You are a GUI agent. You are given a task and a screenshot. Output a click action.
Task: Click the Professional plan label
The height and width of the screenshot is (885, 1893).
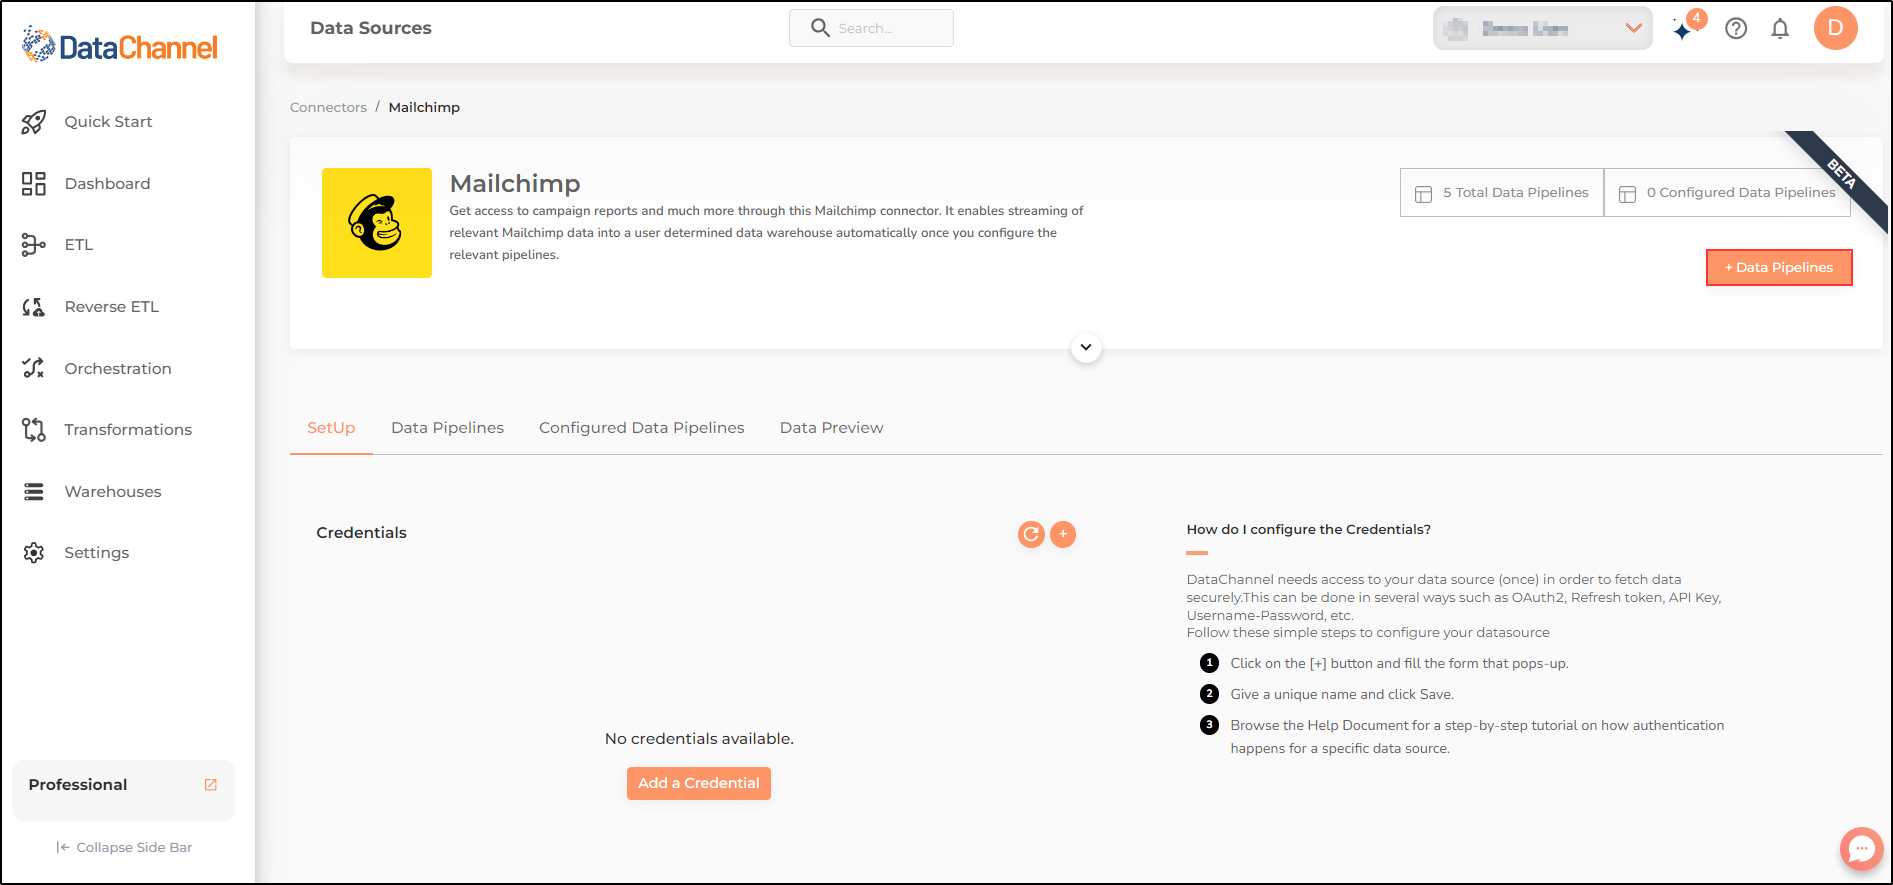pyautogui.click(x=78, y=785)
